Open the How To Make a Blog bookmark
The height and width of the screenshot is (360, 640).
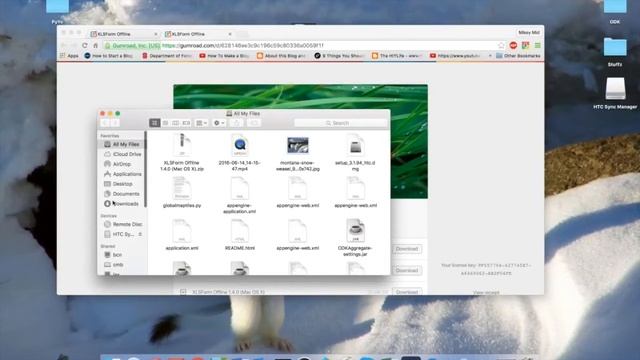(224, 56)
